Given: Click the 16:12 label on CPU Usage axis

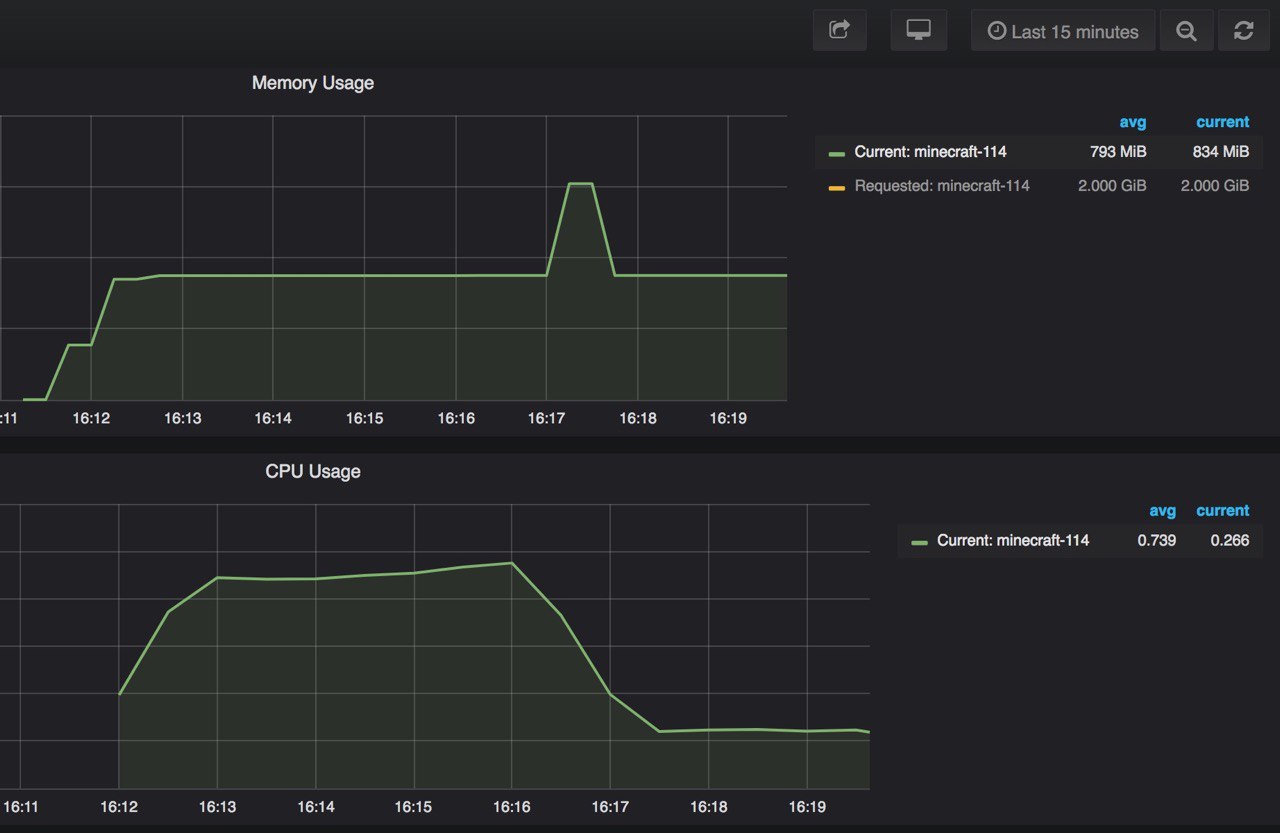Looking at the screenshot, I should [119, 806].
